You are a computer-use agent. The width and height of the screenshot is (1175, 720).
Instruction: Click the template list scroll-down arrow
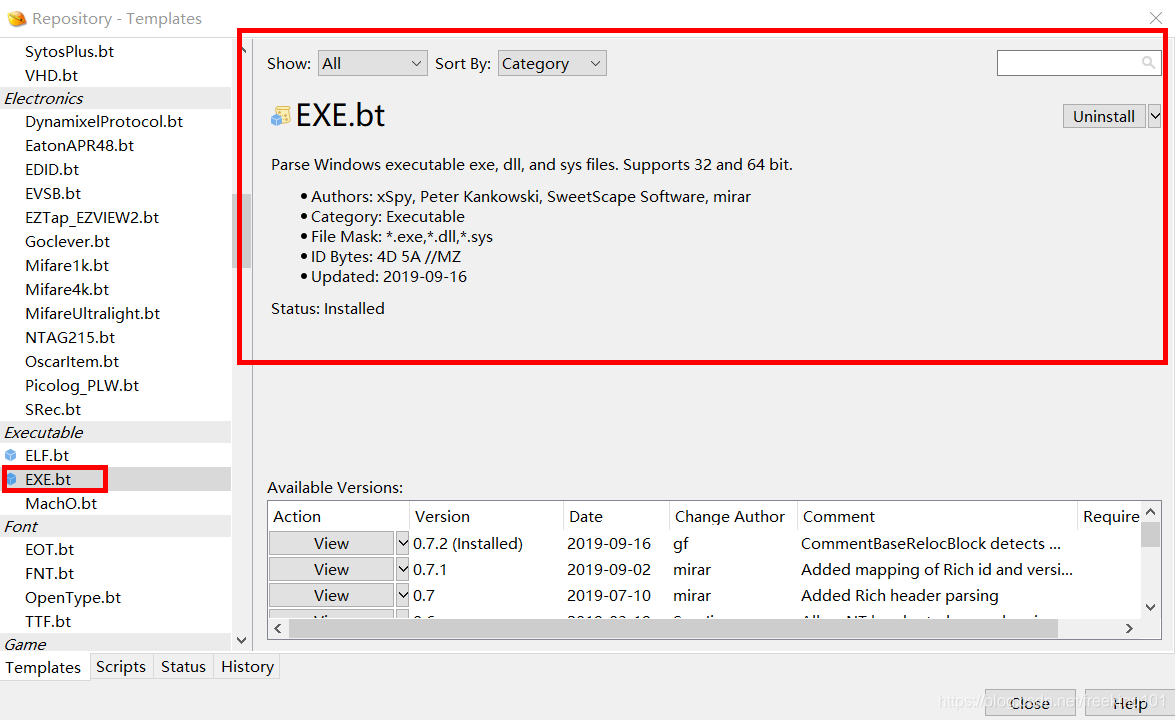click(241, 640)
